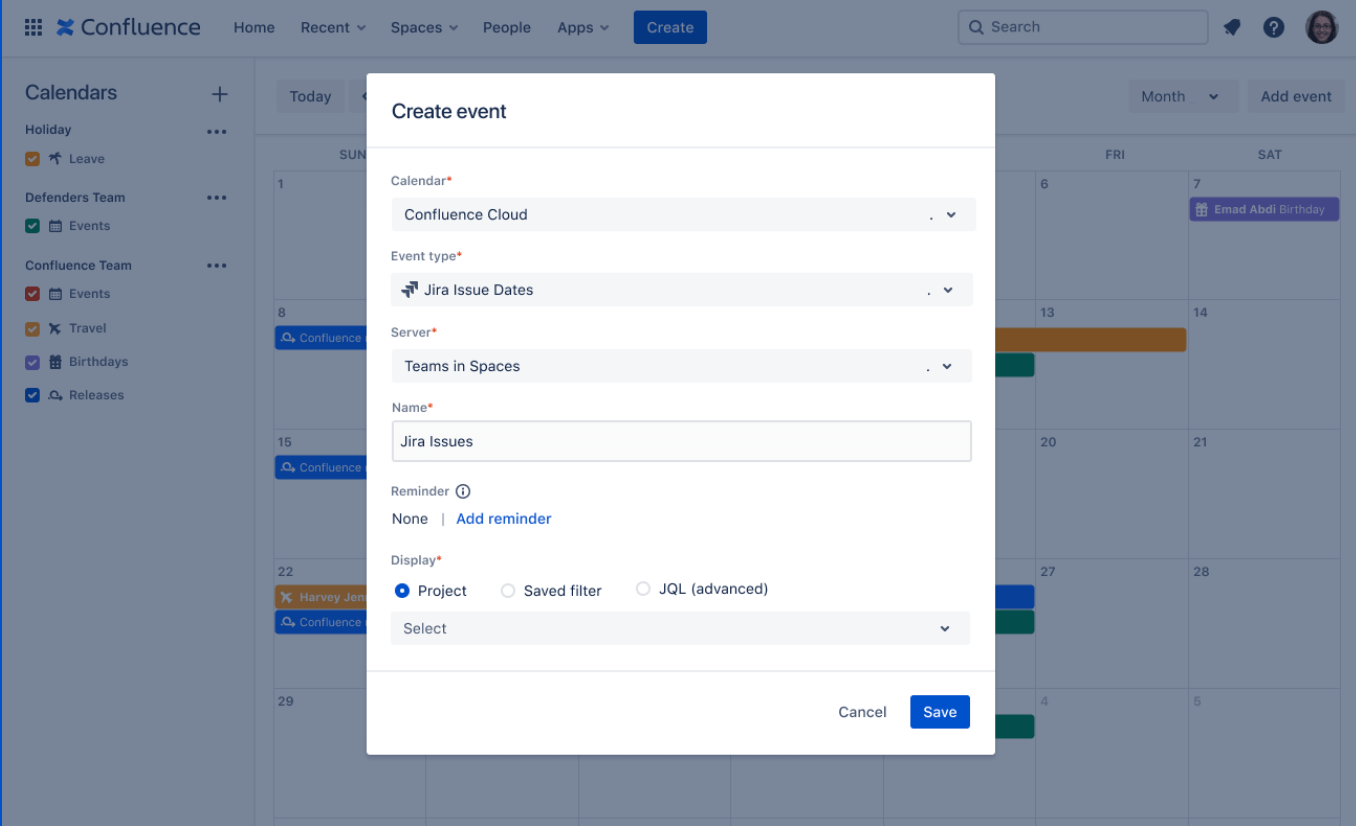Click the Name input field

coord(682,441)
